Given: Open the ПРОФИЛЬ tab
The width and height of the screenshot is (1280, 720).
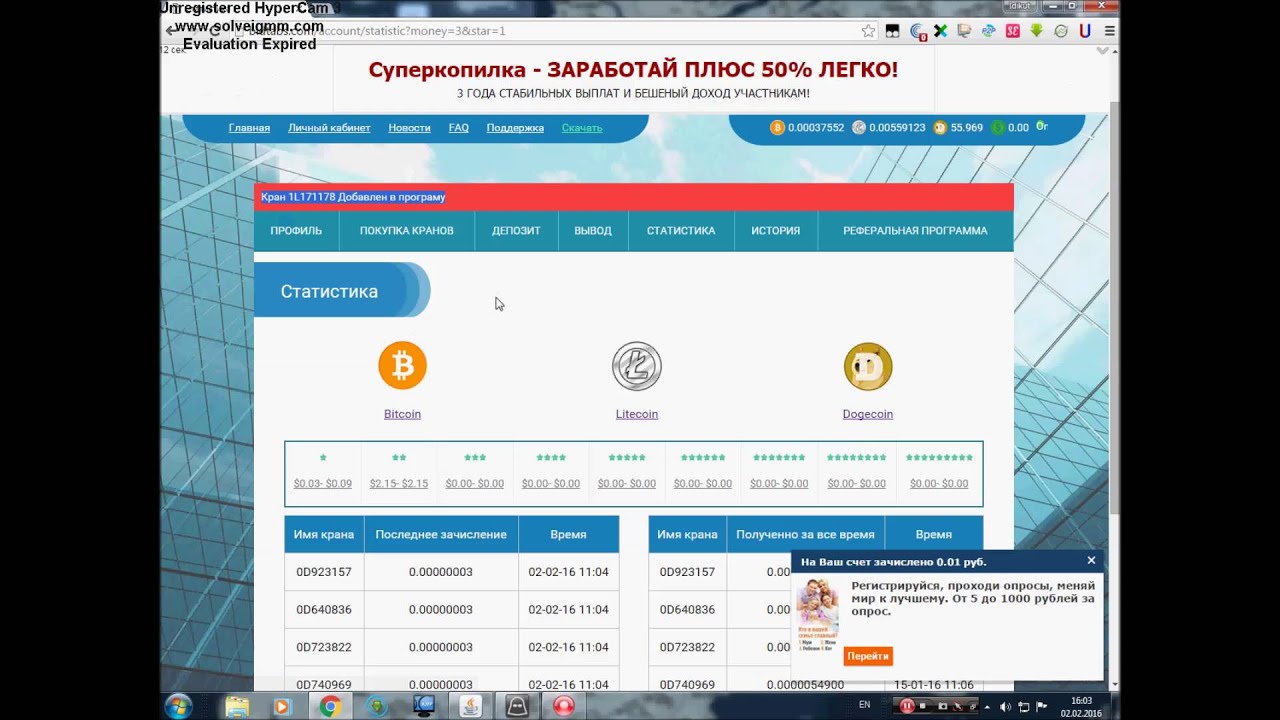Looking at the screenshot, I should [x=296, y=231].
